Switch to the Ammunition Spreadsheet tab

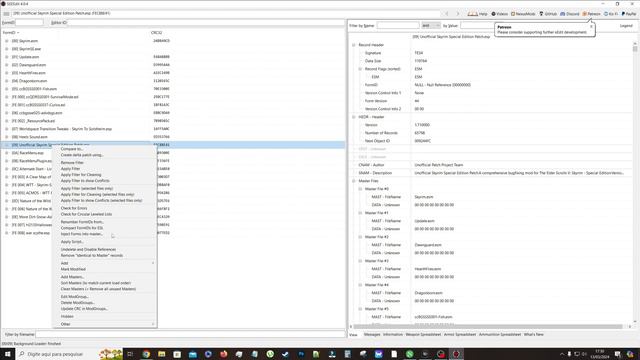(500, 335)
